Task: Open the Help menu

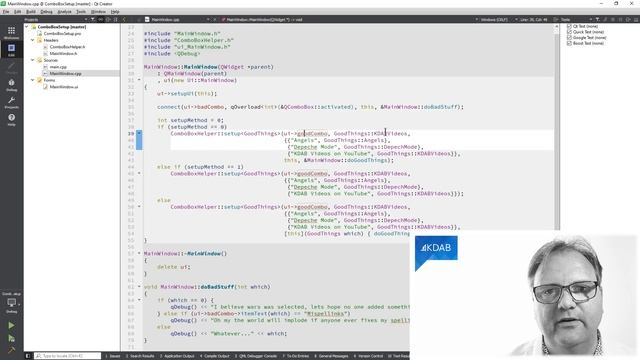Action: pos(116,12)
